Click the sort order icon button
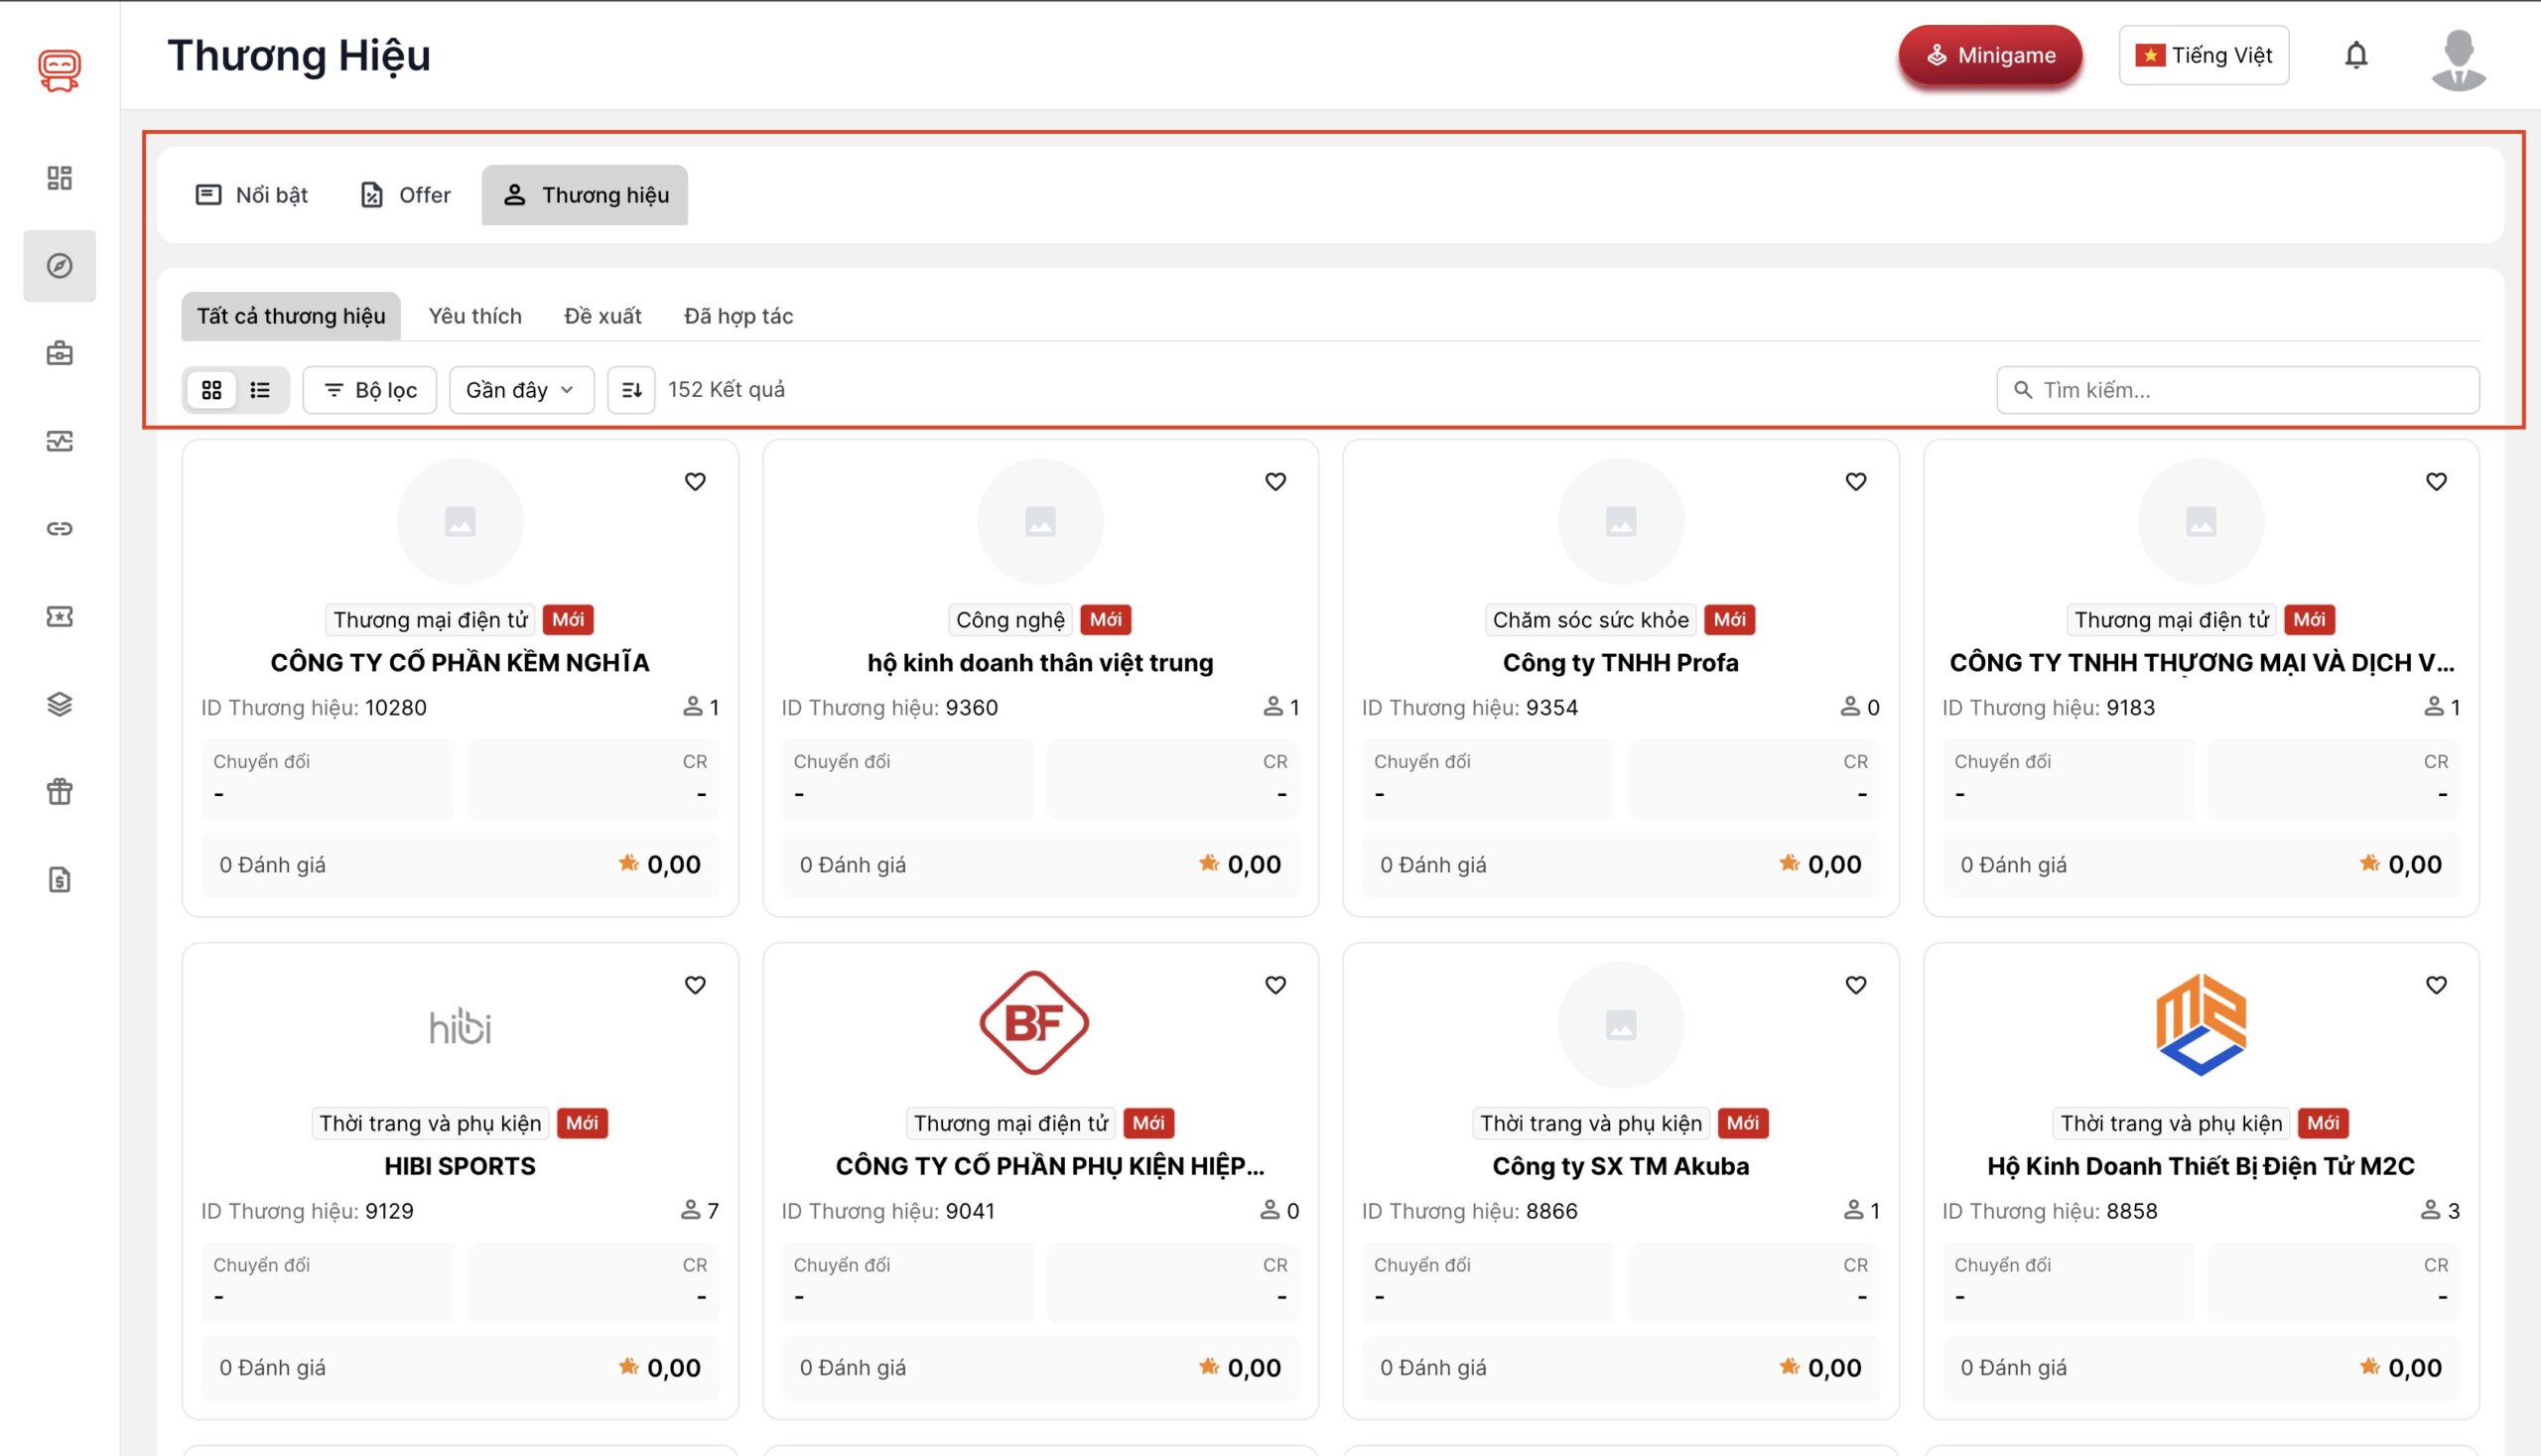Screen dimensions: 2541x1456 (x=631, y=390)
